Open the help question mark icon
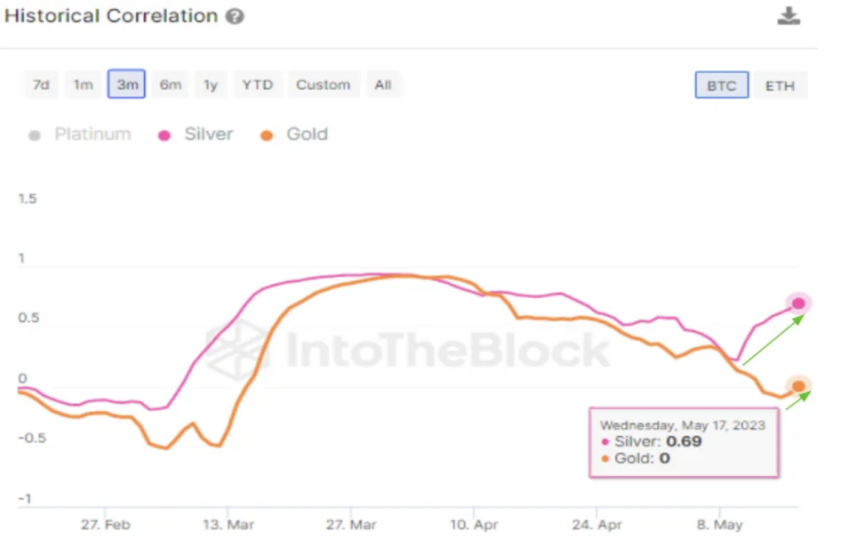Screen dimensions: 850x541 (x=235, y=16)
